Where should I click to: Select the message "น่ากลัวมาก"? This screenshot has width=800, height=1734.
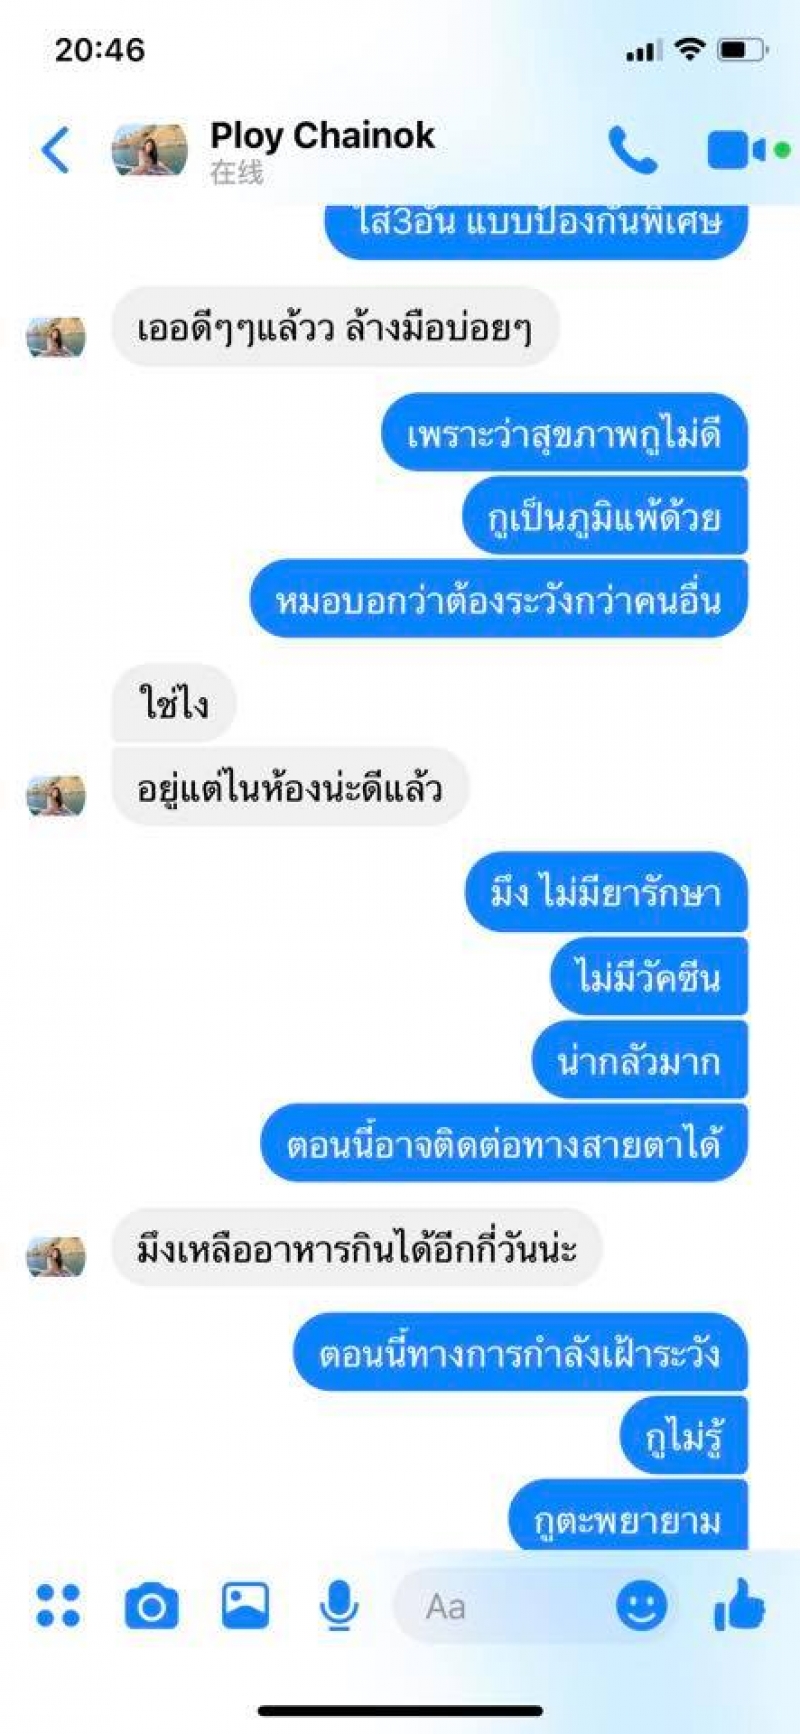pos(639,1060)
